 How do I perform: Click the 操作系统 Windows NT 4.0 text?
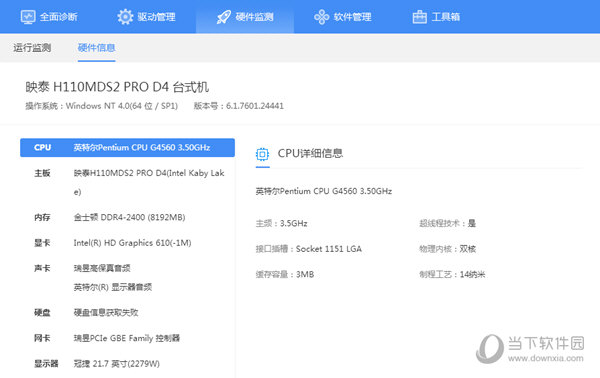pyautogui.click(x=102, y=106)
